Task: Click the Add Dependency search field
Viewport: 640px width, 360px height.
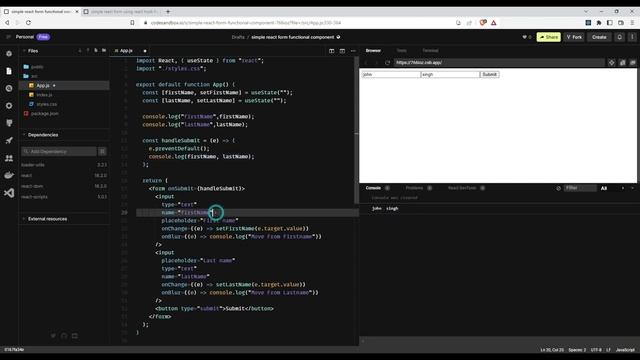Action: point(59,151)
